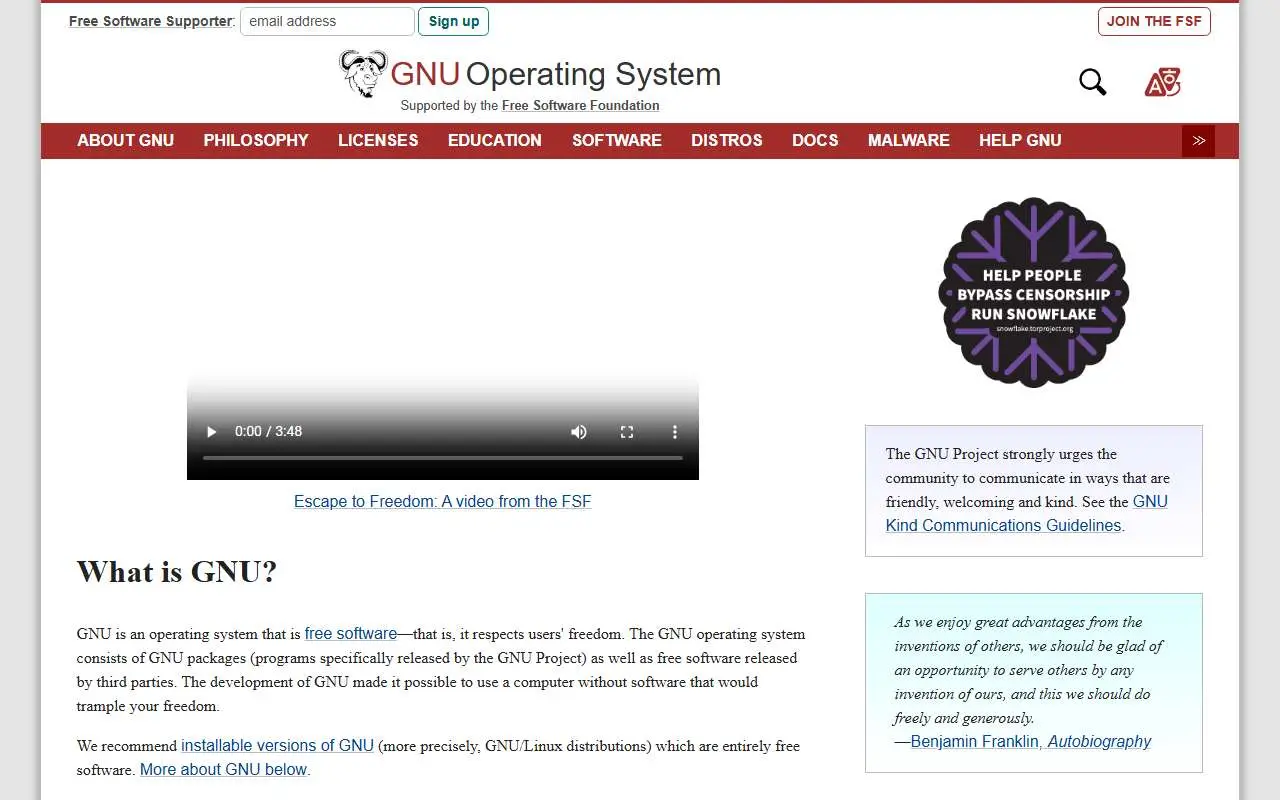The width and height of the screenshot is (1280, 800).
Task: Open the PHILOSOPHY menu
Action: tap(256, 141)
